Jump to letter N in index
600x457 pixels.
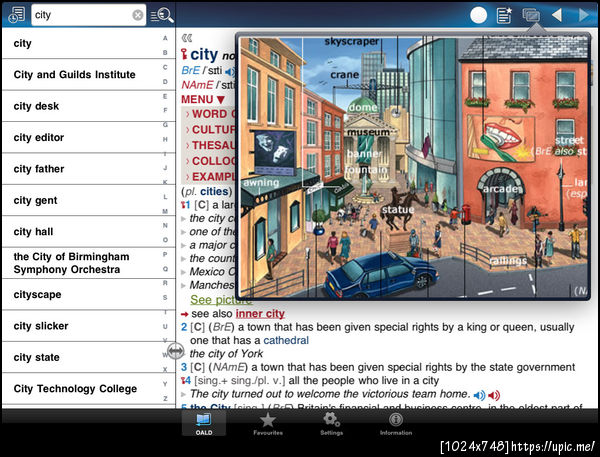click(x=165, y=225)
